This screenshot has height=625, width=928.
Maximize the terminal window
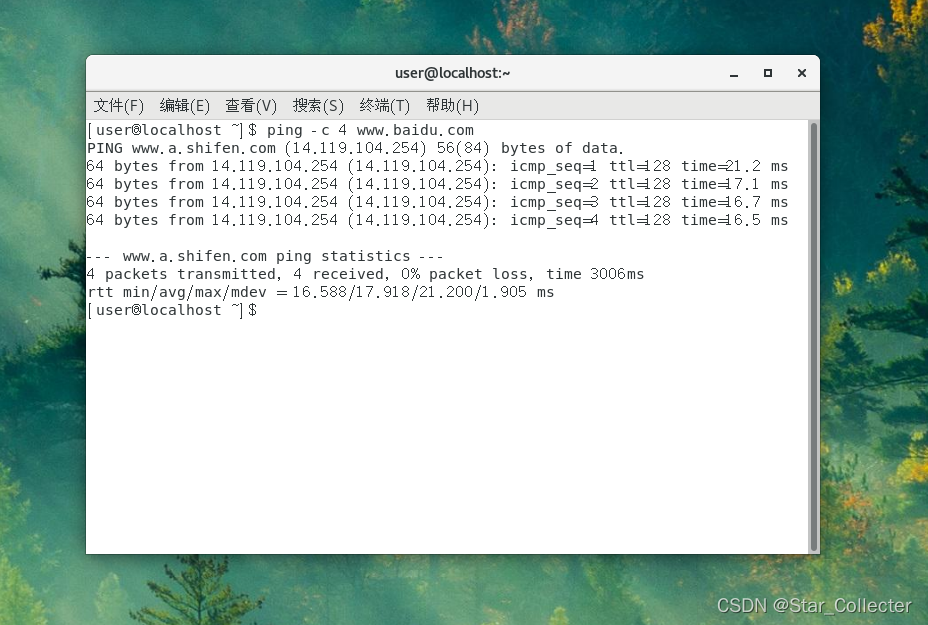(x=768, y=73)
